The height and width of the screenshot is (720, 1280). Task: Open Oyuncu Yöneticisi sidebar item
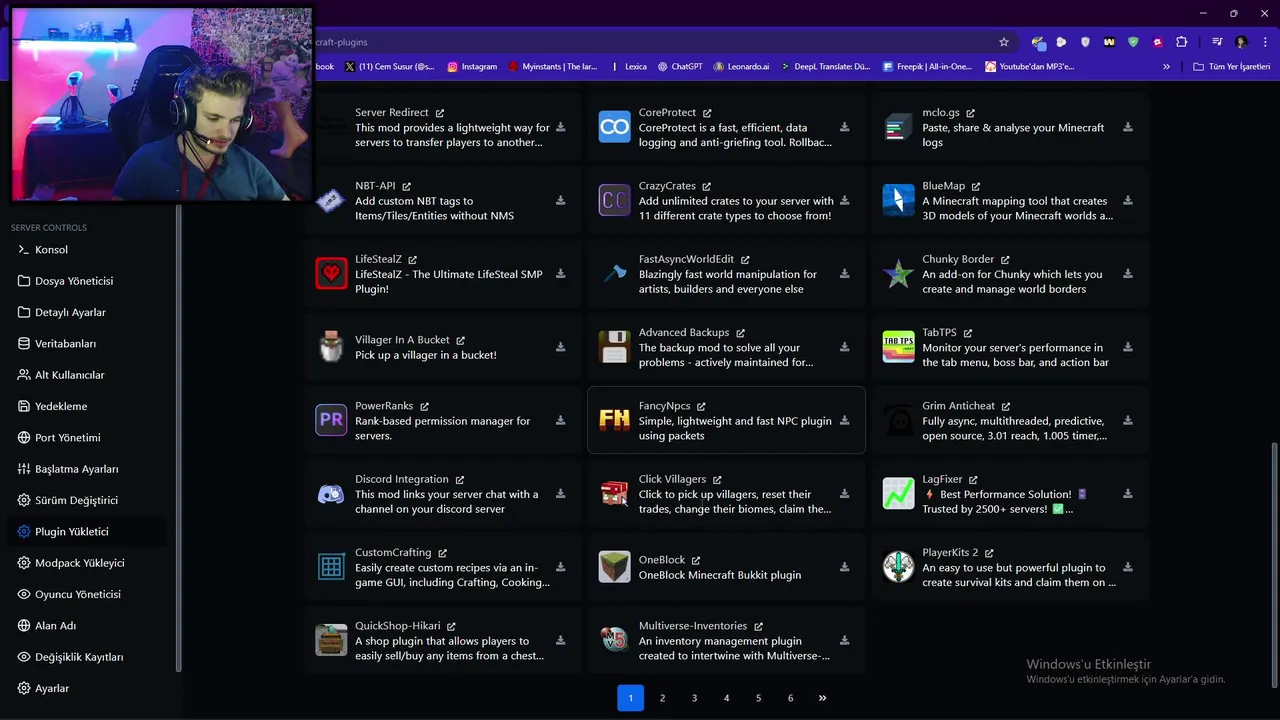(x=88, y=594)
